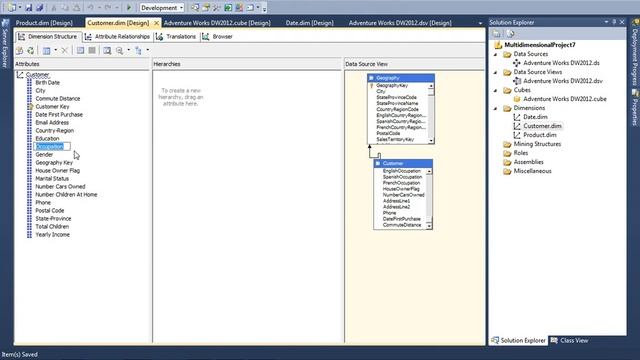Click the Process (refresh) icon in dimension toolbar

tap(31, 51)
